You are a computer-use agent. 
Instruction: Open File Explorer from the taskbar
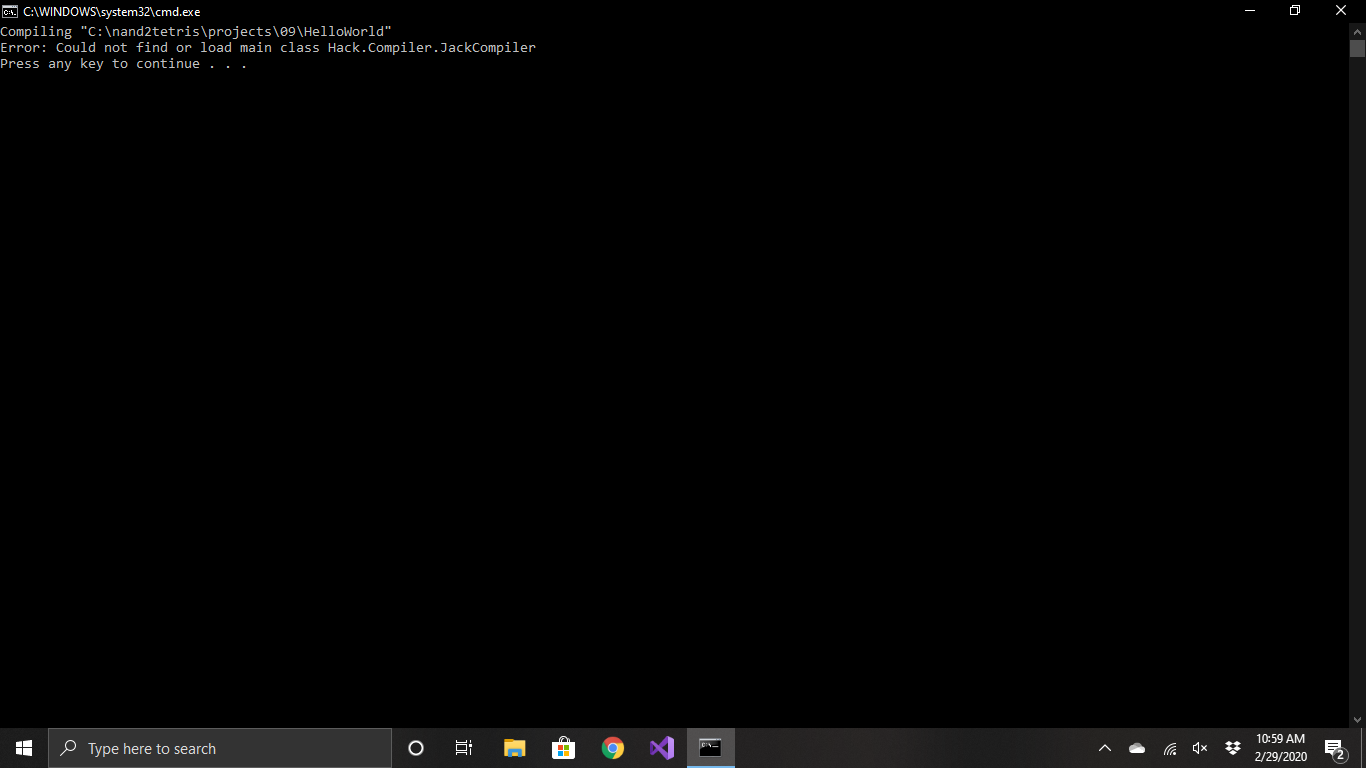click(515, 748)
